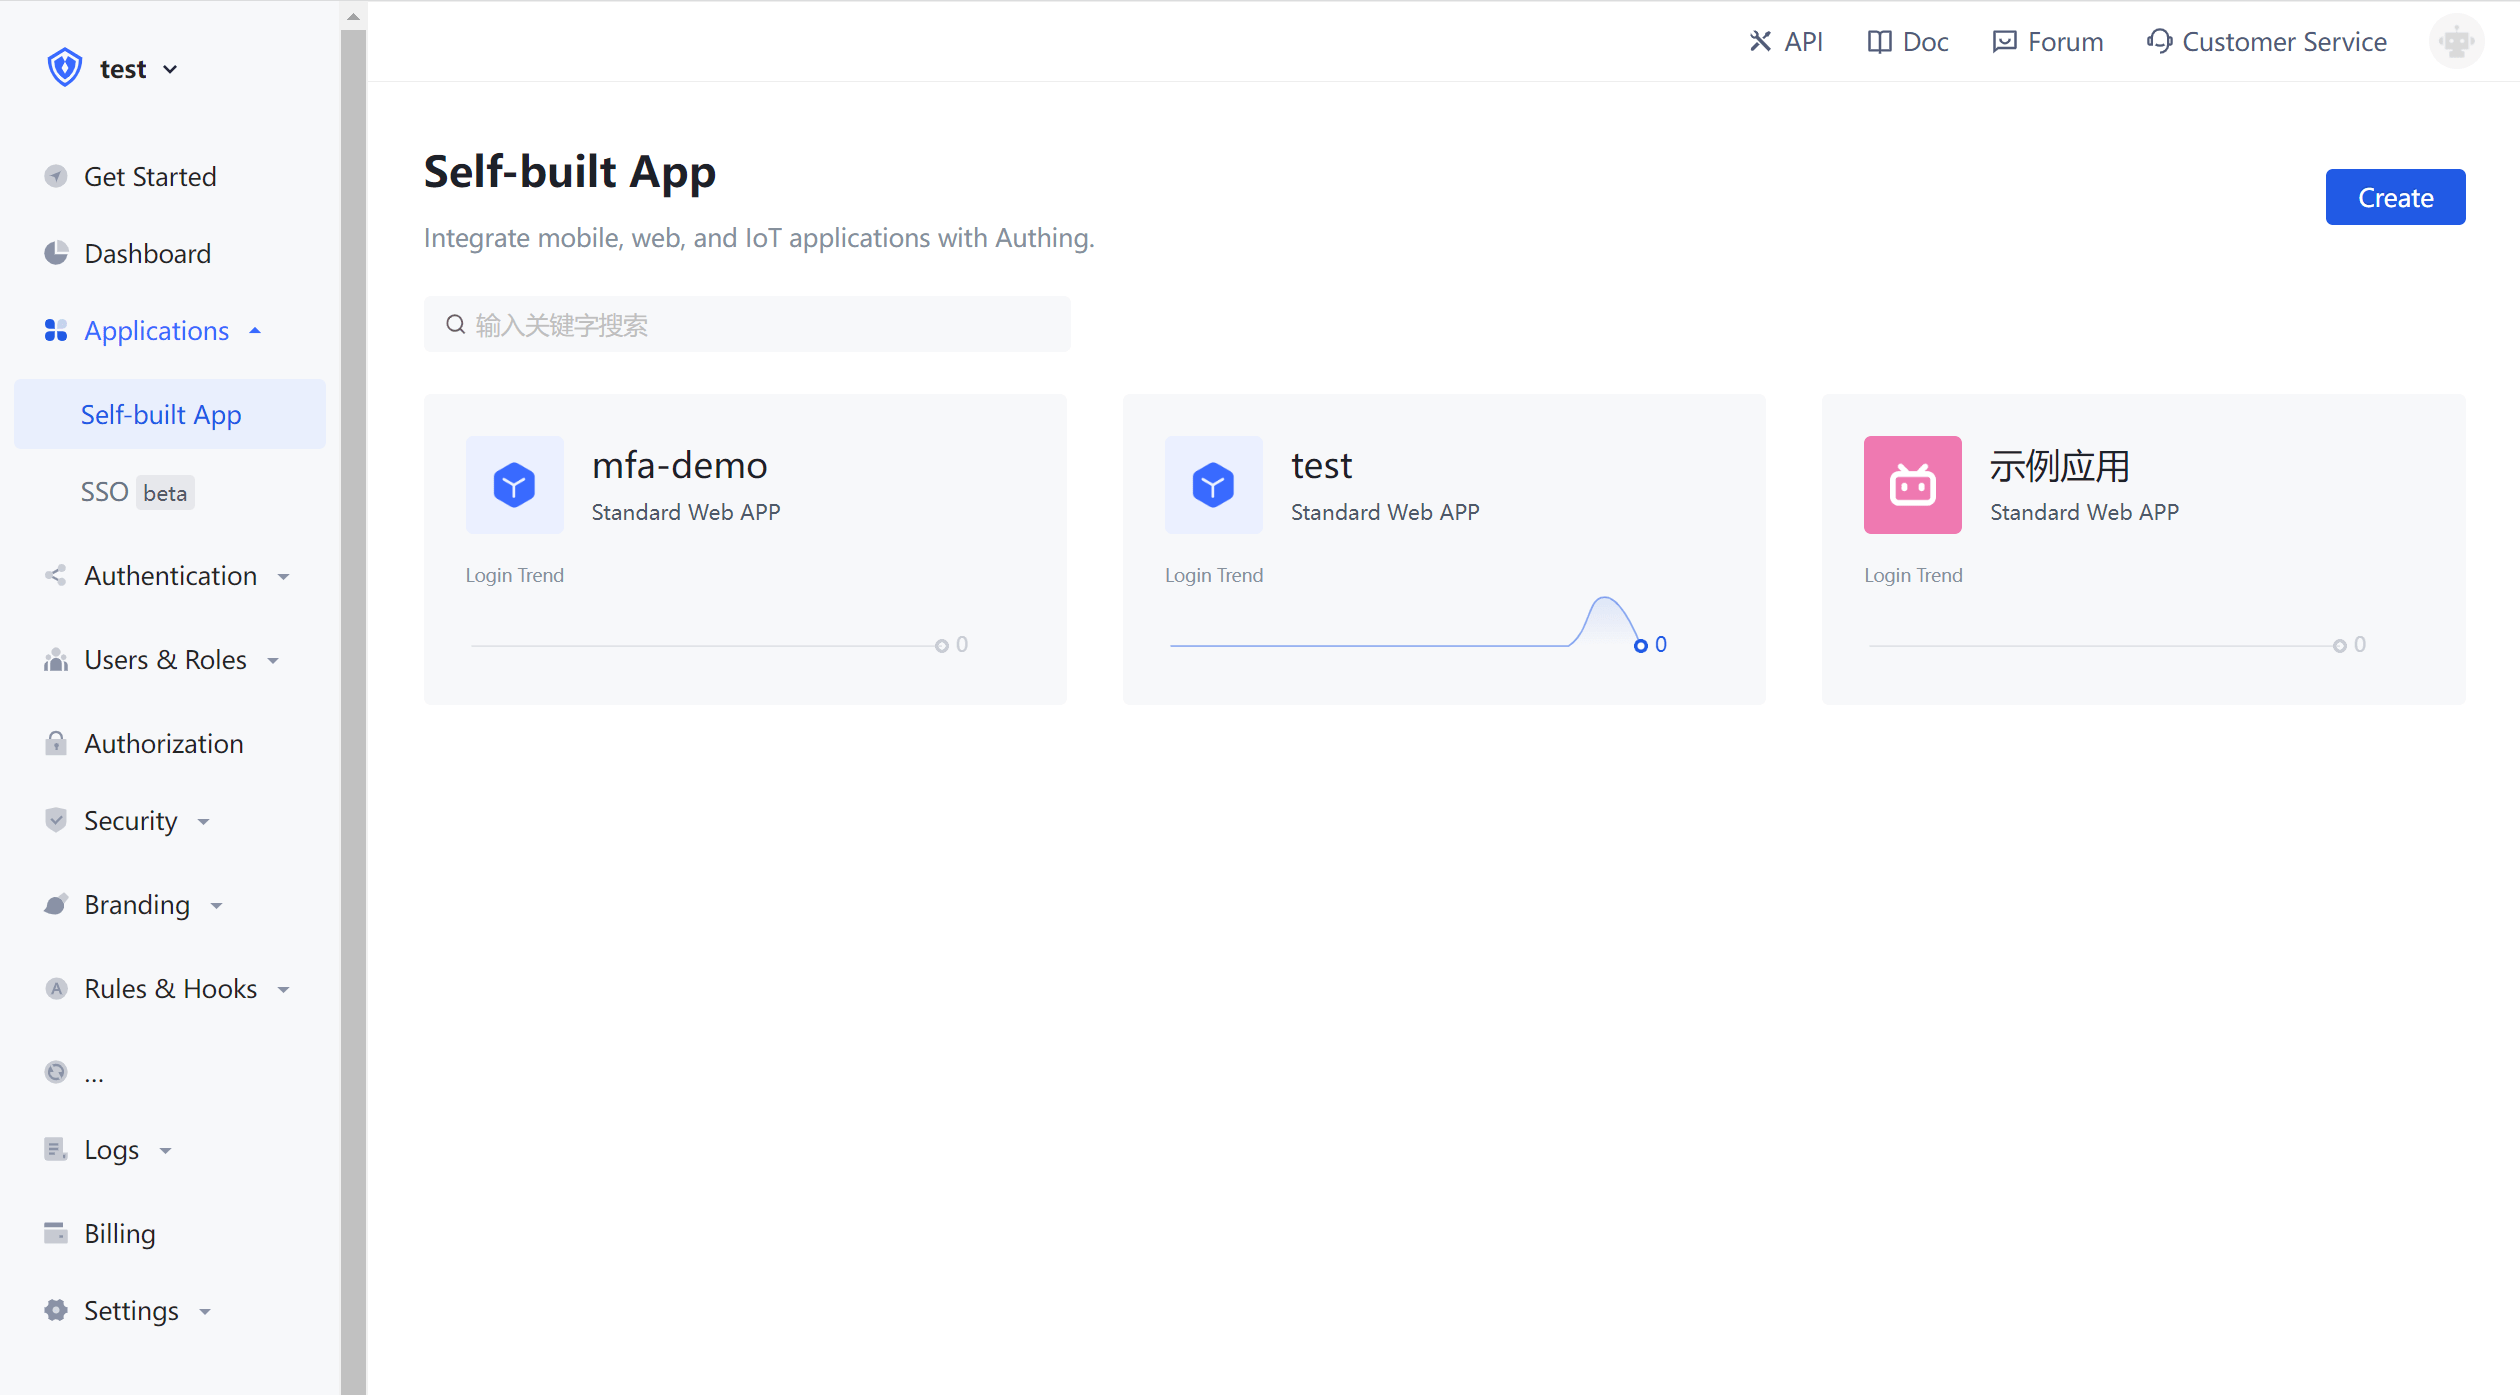Click the Forum icon in the header

pyautogui.click(x=2004, y=41)
